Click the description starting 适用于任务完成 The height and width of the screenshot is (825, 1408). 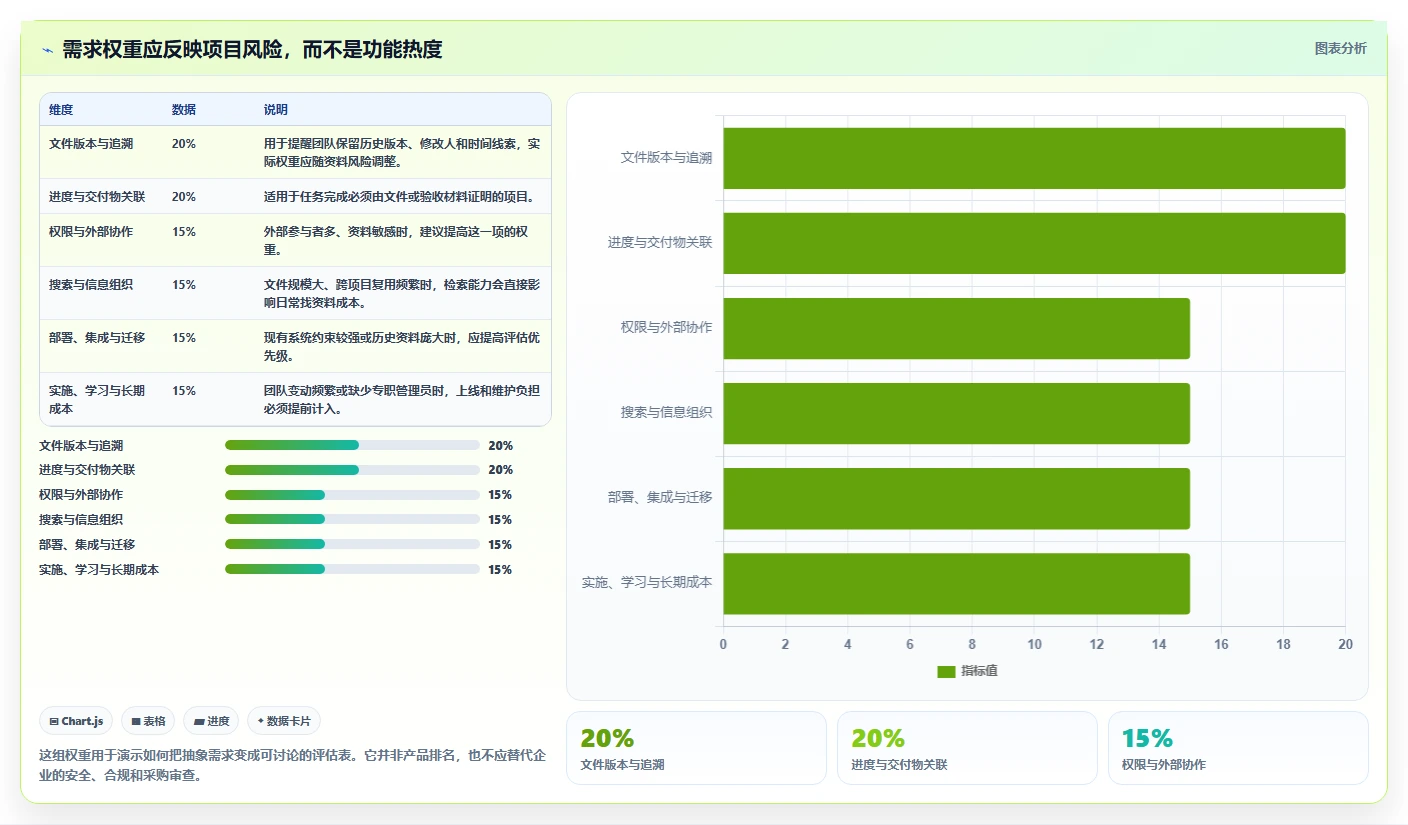(399, 197)
